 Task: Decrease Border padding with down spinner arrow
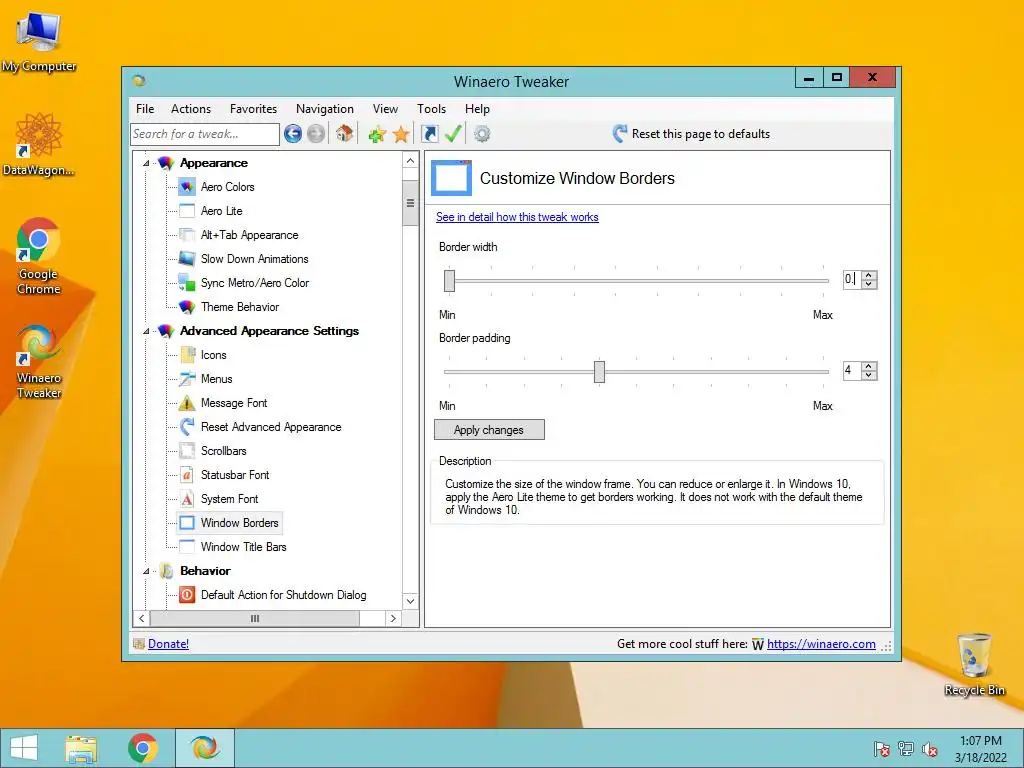pos(869,375)
